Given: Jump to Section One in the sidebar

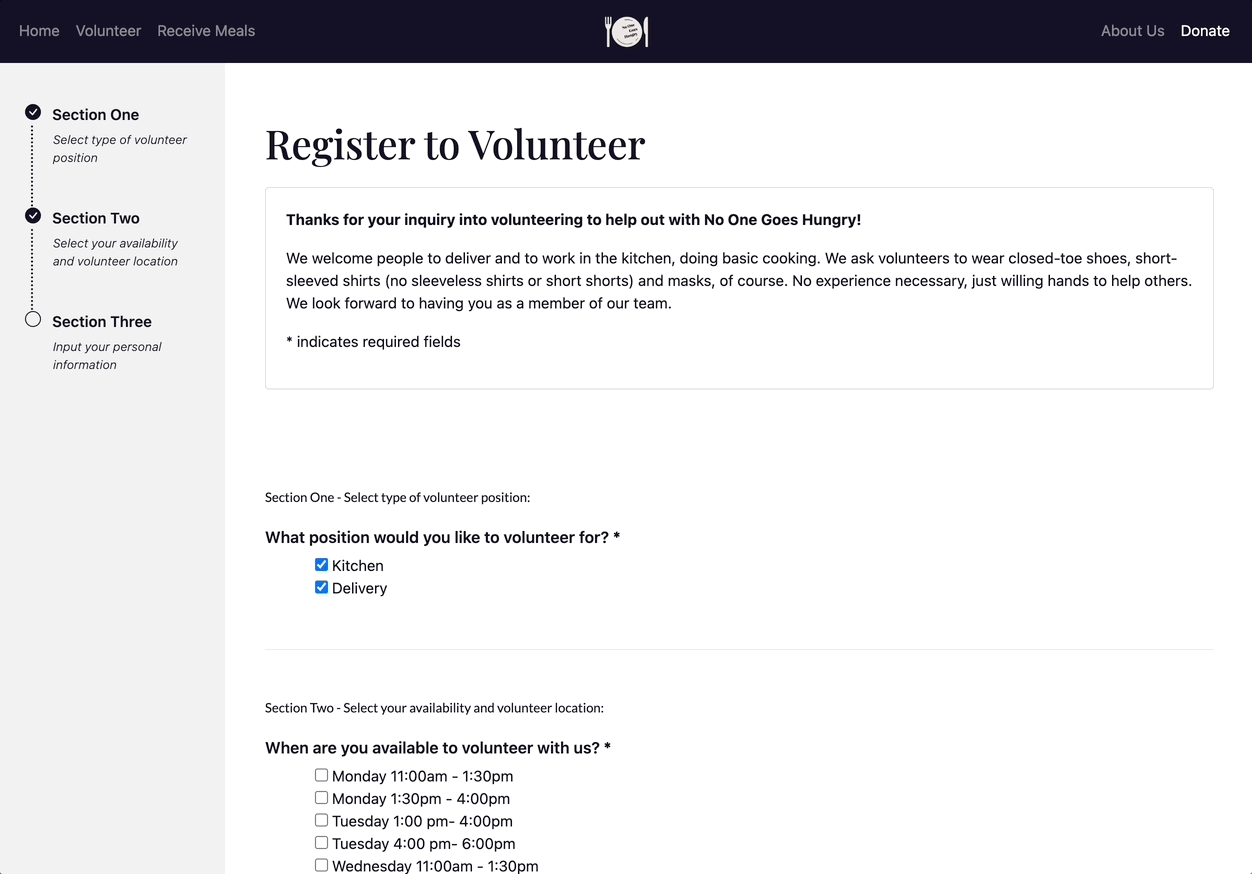Looking at the screenshot, I should (x=96, y=115).
